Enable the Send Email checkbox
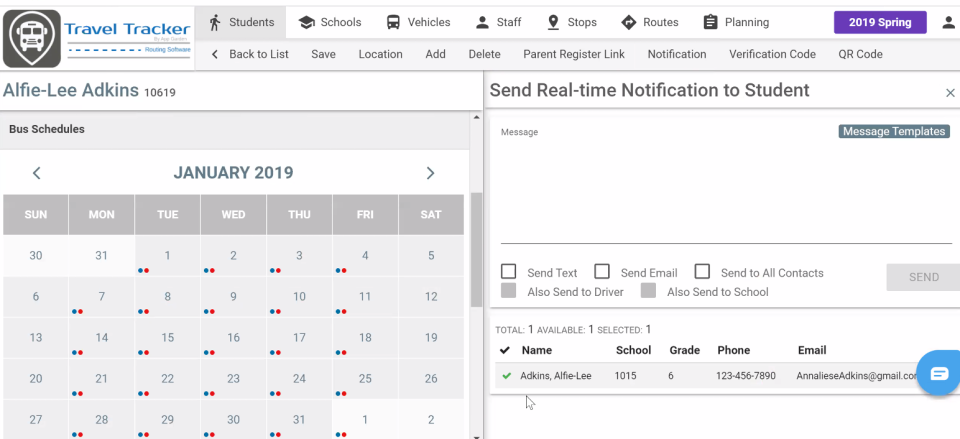Viewport: 960px width, 439px height. (602, 271)
